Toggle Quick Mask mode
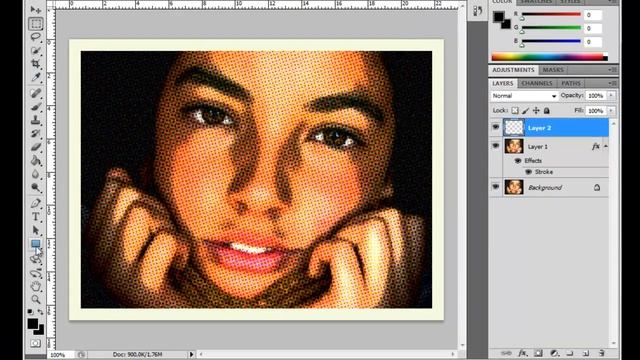This screenshot has width=640, height=360. 36,343
